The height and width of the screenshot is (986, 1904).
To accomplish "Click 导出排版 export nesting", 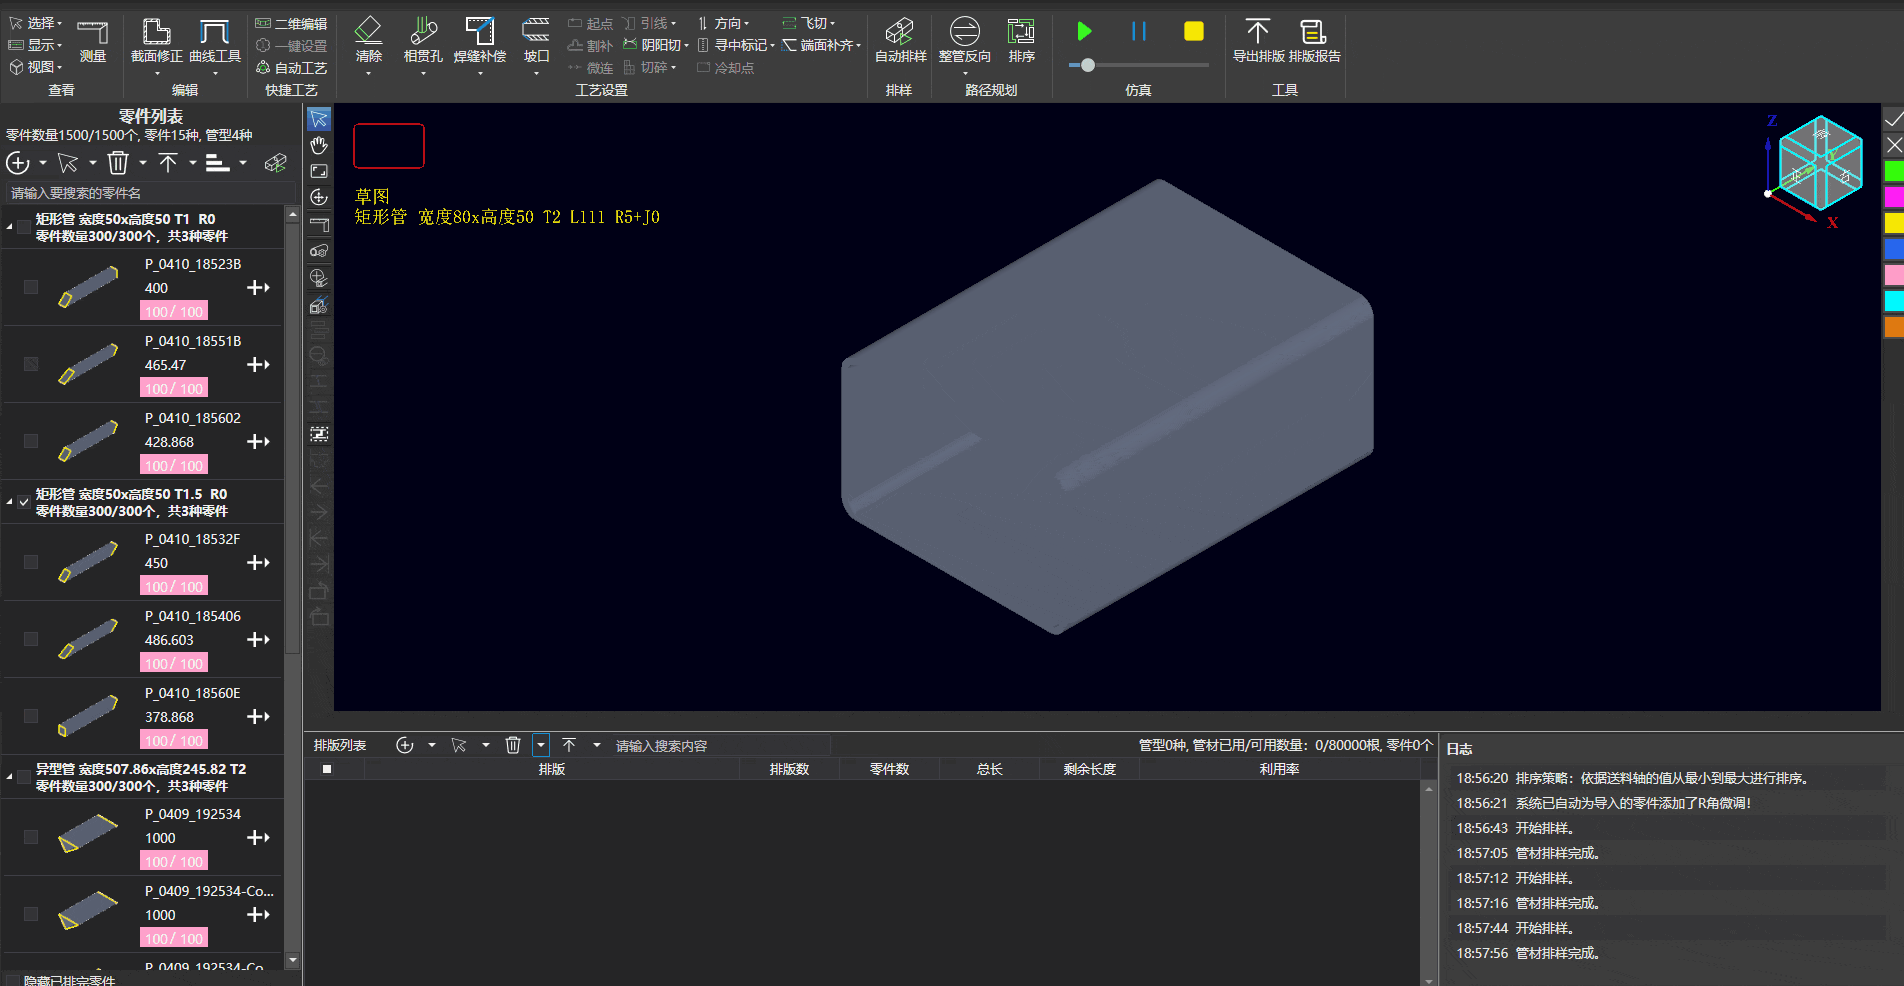I will point(1258,41).
